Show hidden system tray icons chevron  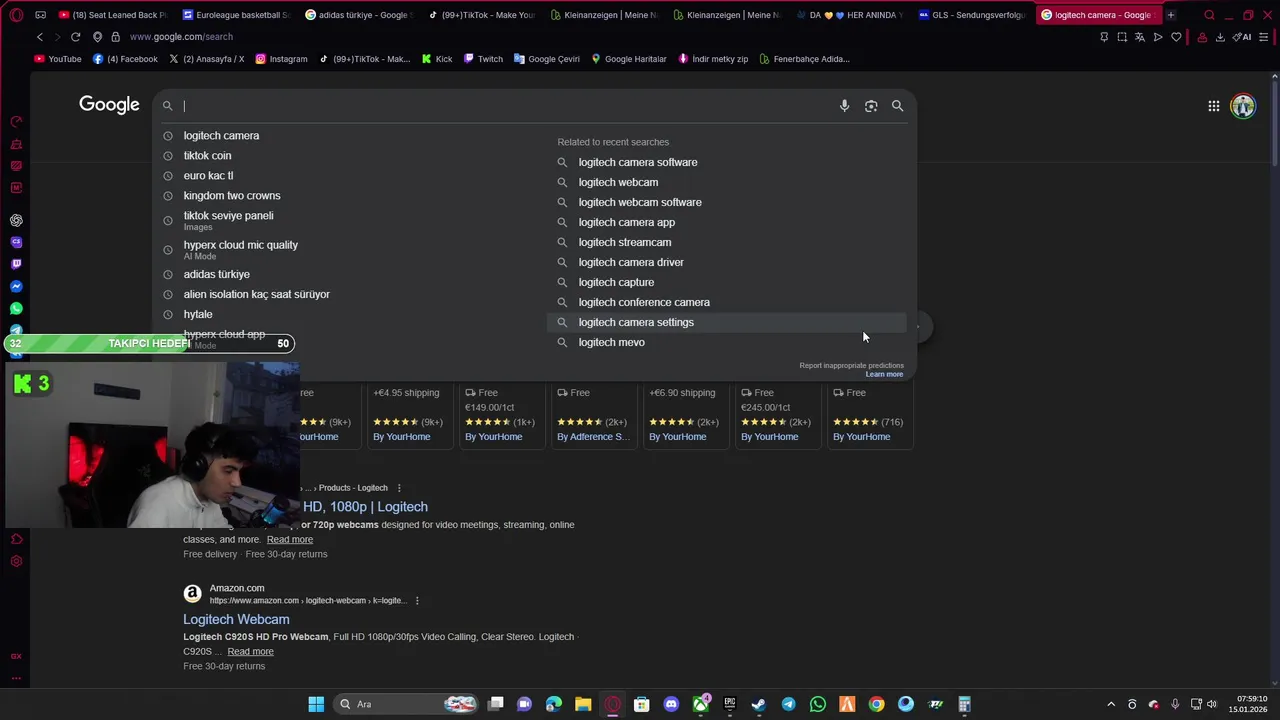click(x=1110, y=704)
